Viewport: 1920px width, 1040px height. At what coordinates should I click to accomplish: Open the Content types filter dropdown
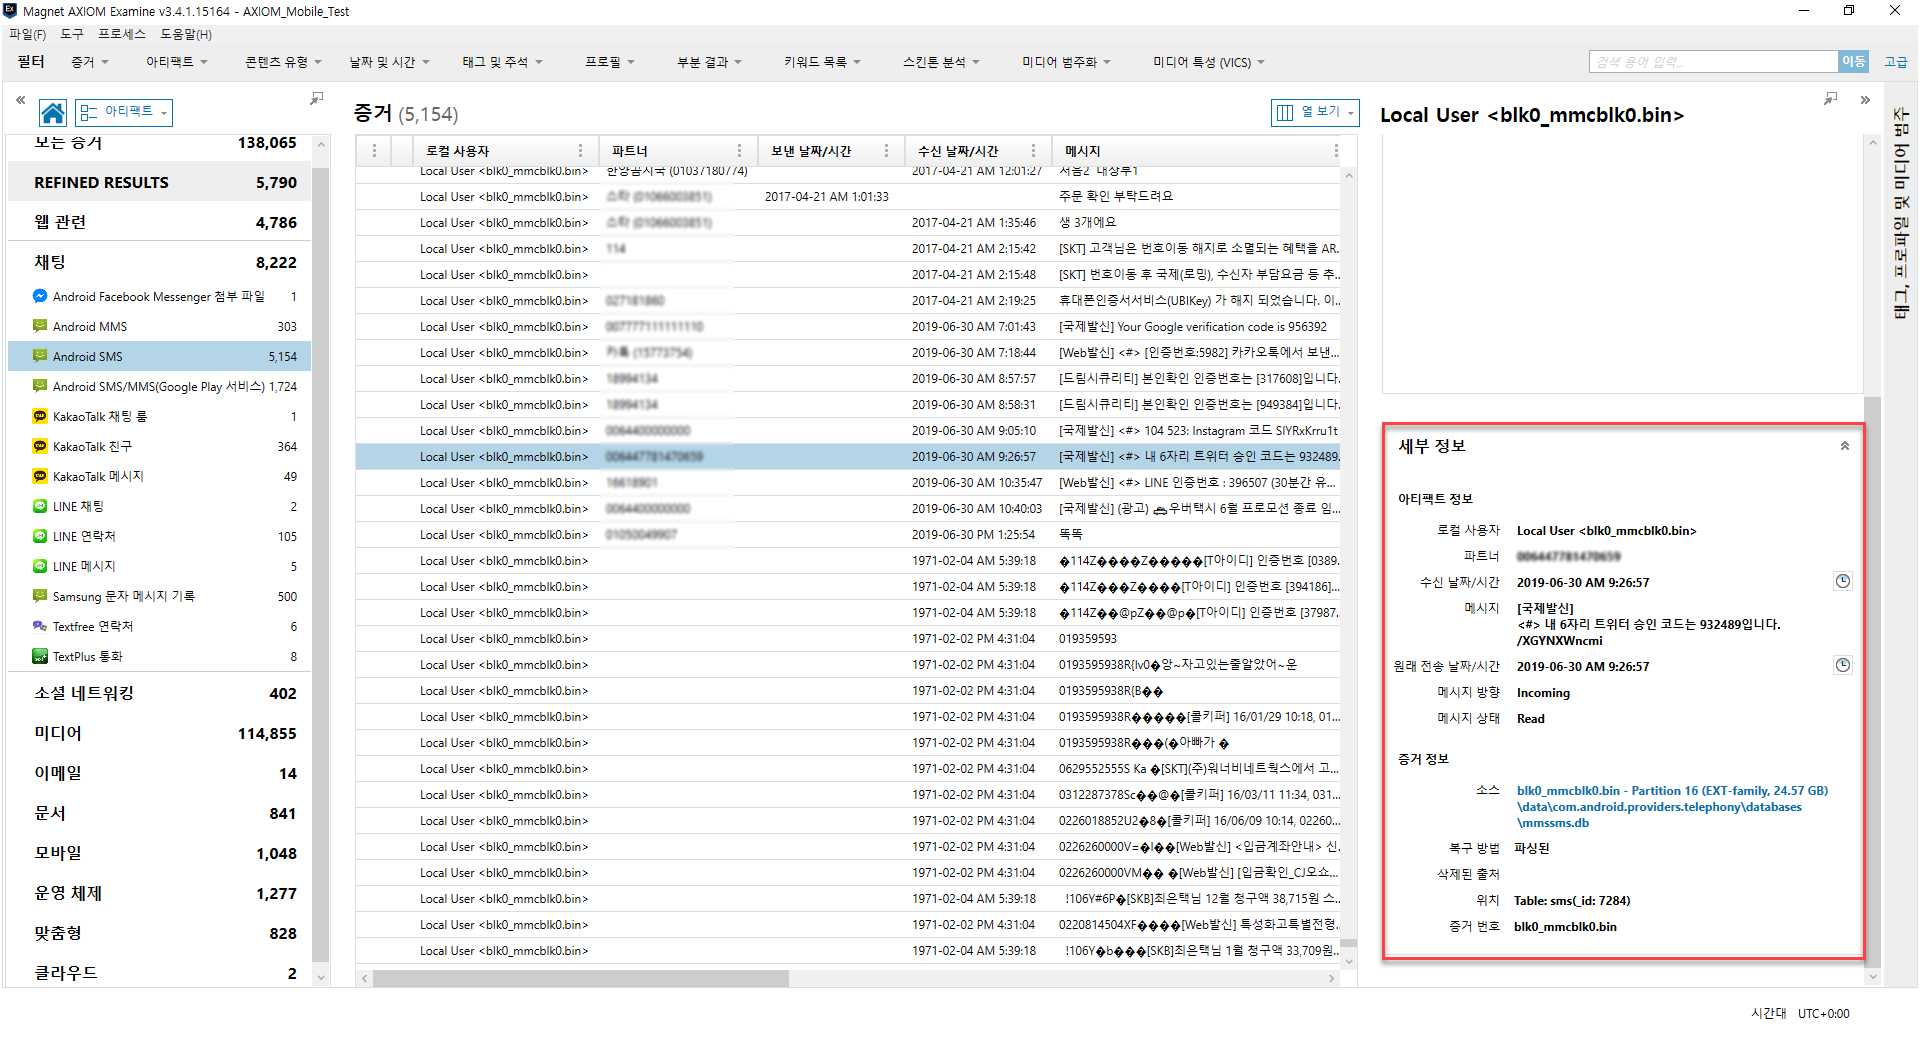pyautogui.click(x=283, y=62)
